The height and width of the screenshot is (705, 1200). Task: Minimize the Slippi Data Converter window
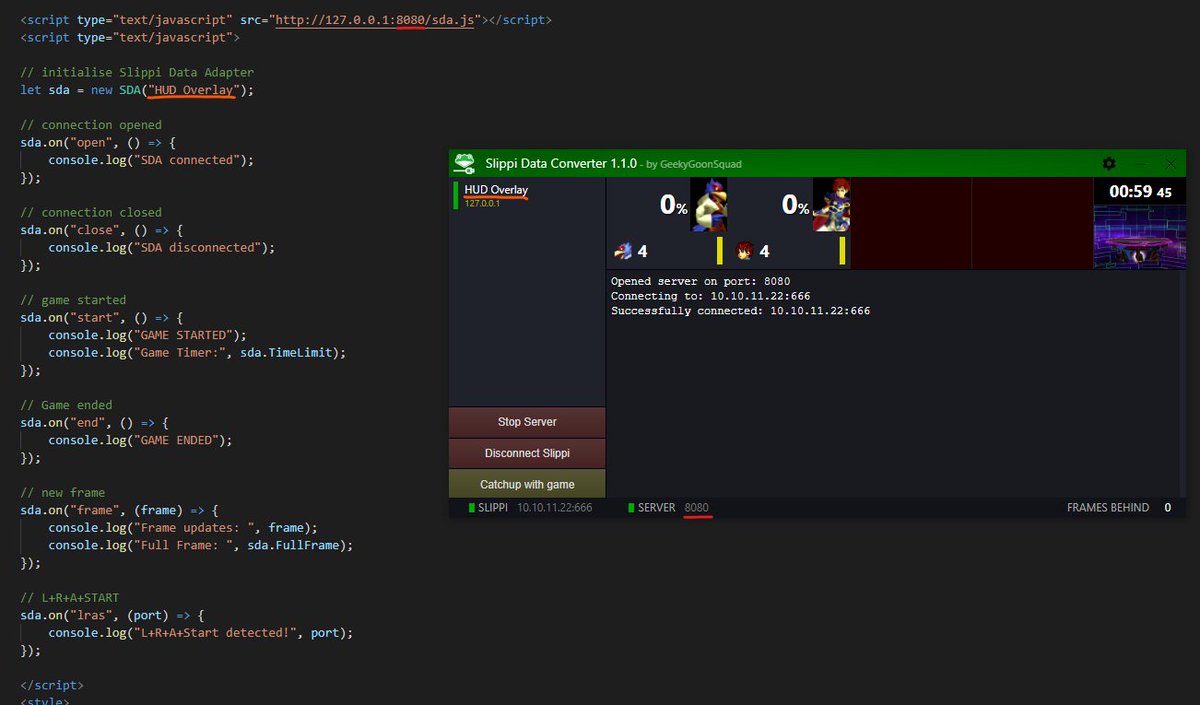(x=1140, y=163)
